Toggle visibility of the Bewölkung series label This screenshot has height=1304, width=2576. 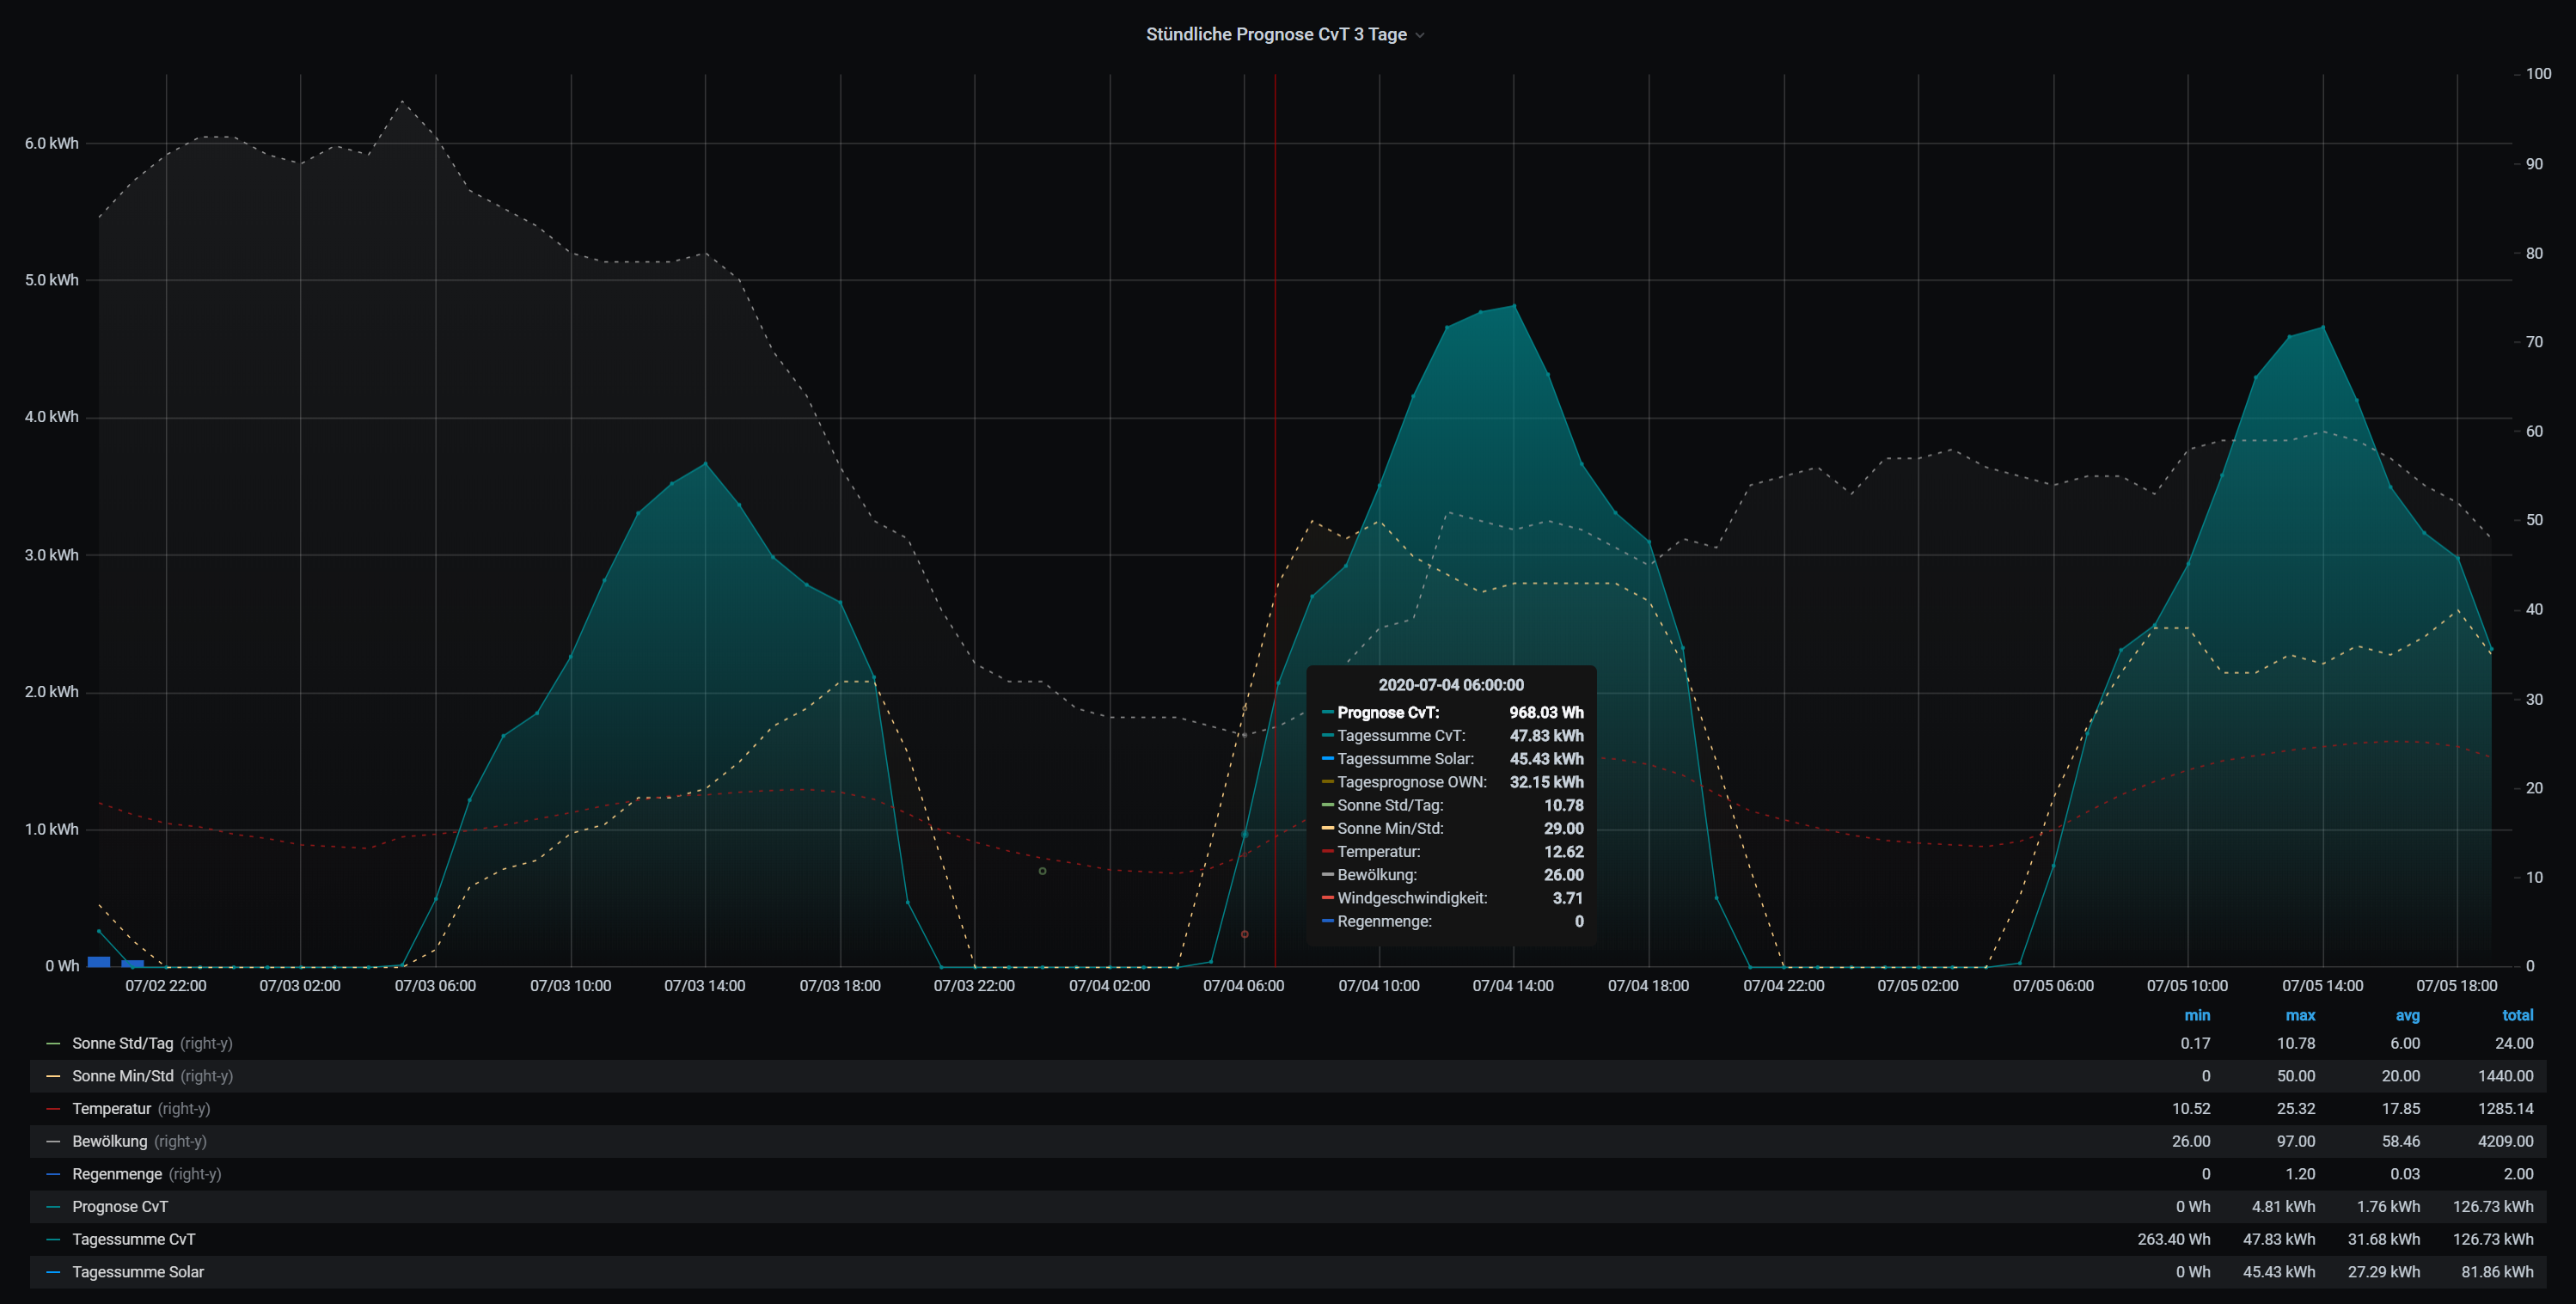tap(109, 1141)
